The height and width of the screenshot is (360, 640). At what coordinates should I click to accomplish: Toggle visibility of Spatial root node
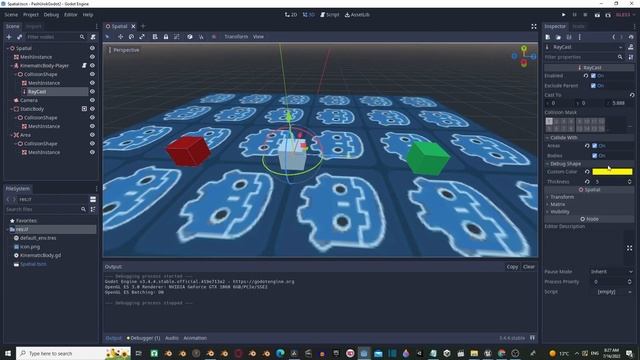coord(92,48)
